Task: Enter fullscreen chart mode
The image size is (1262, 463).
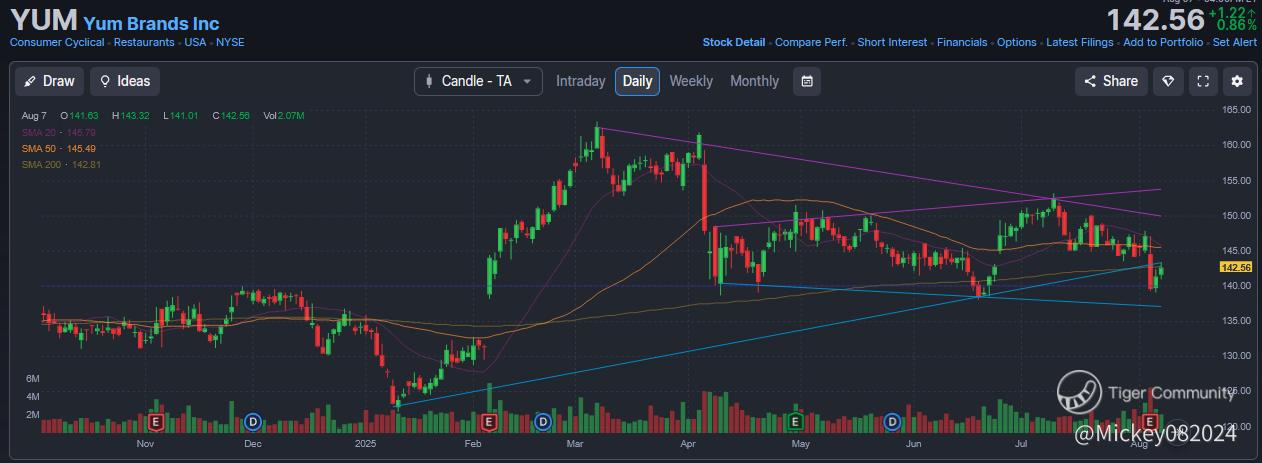Action: pyautogui.click(x=1203, y=81)
